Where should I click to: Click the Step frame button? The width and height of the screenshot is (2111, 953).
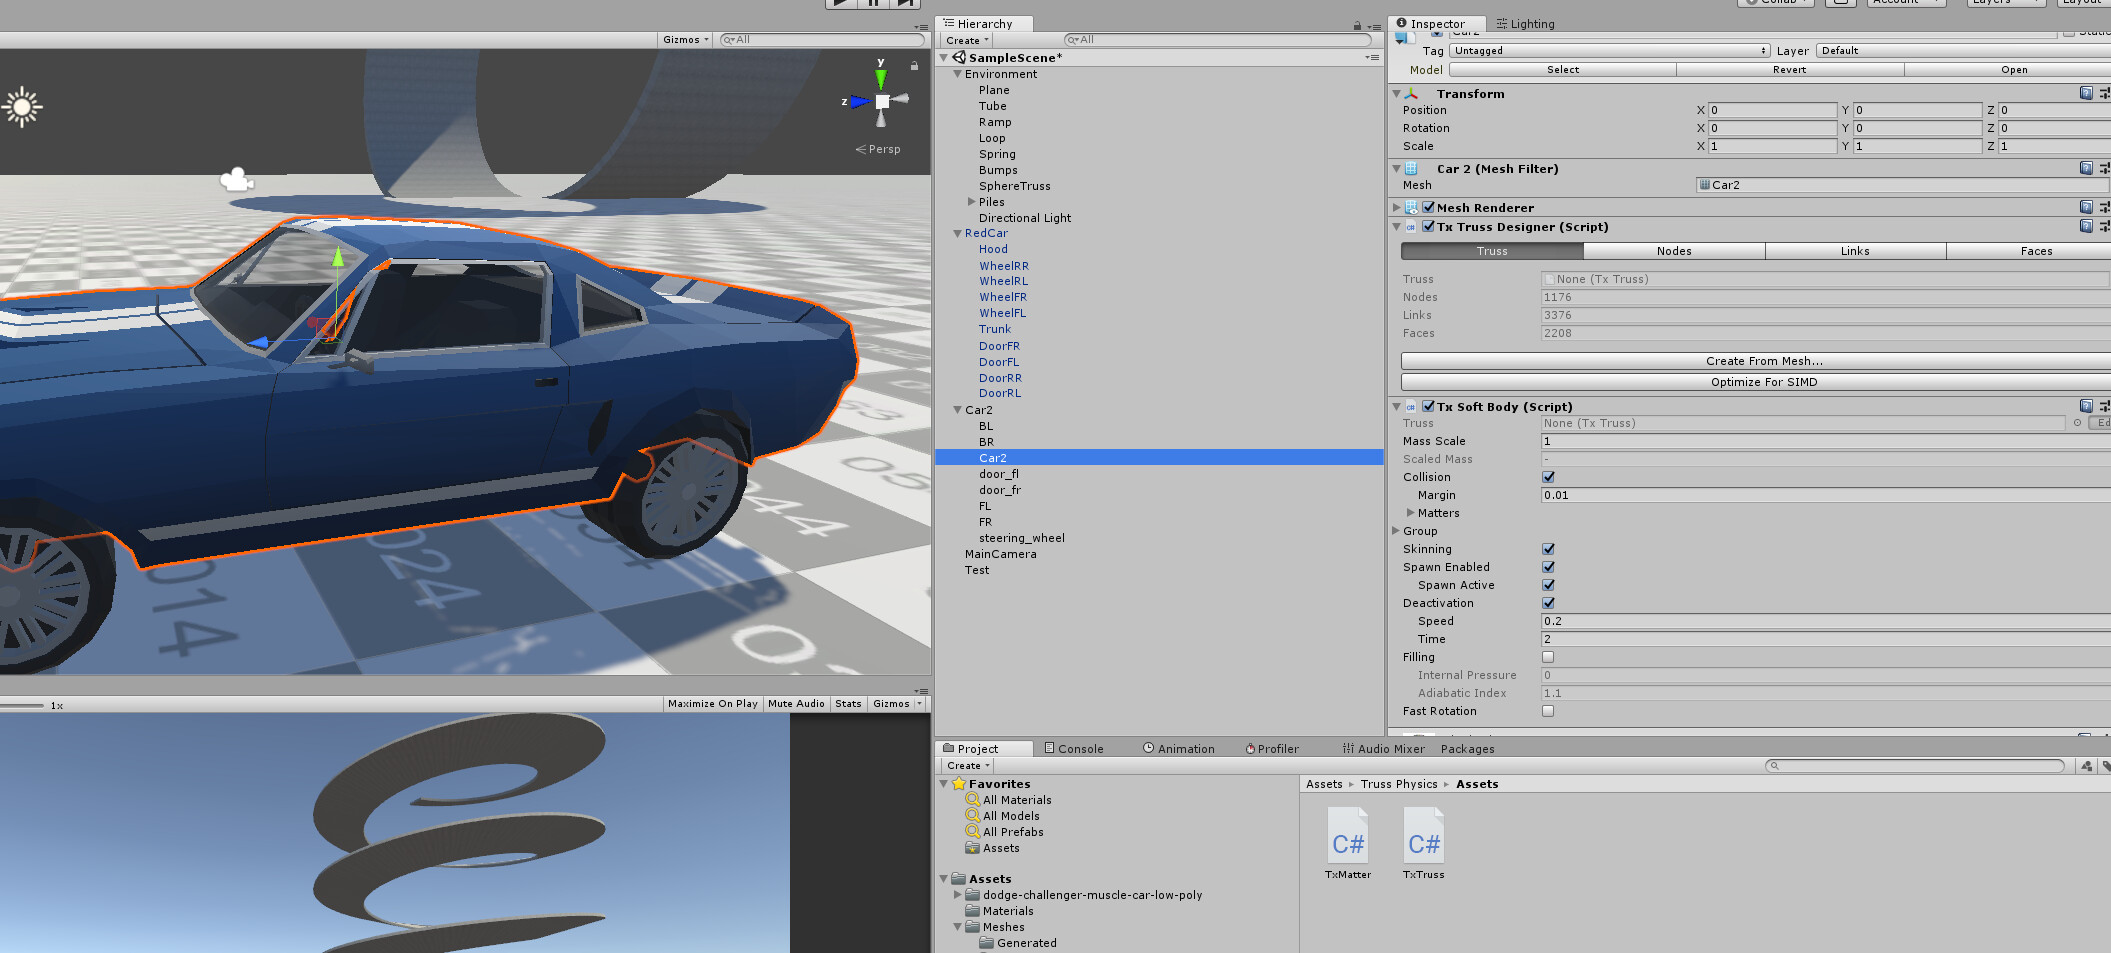(x=905, y=3)
